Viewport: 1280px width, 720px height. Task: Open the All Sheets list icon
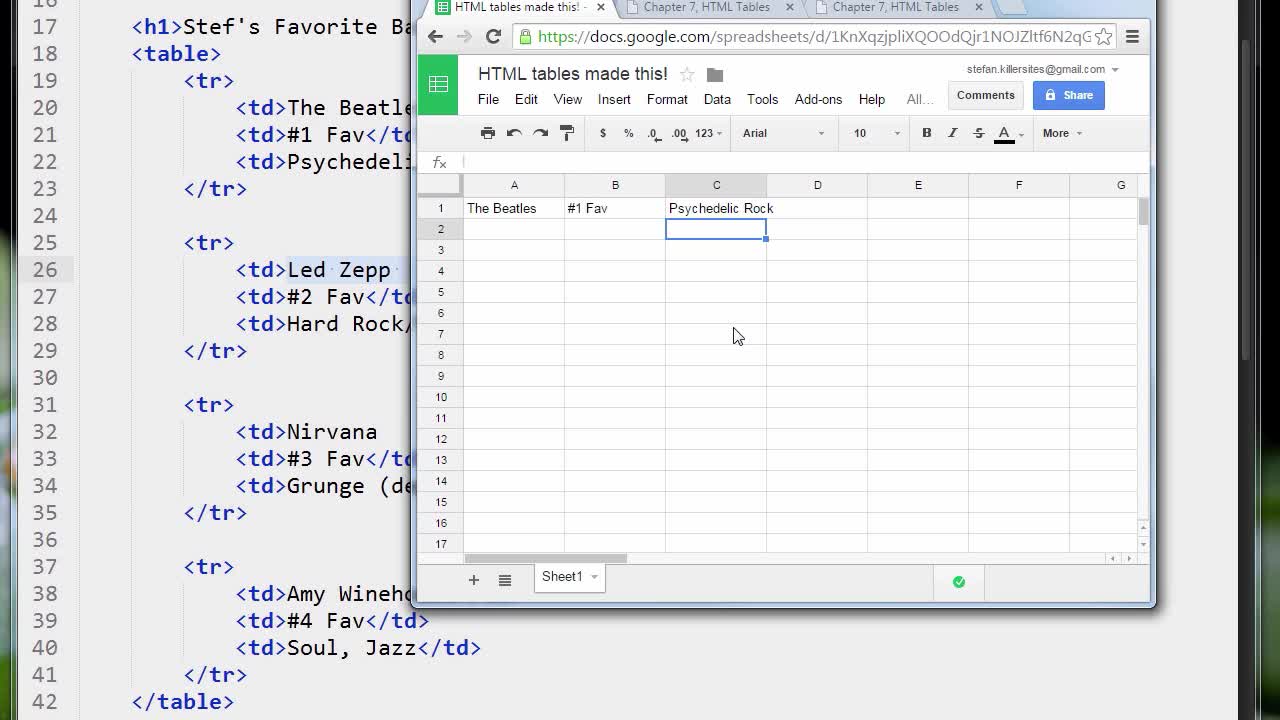(505, 580)
